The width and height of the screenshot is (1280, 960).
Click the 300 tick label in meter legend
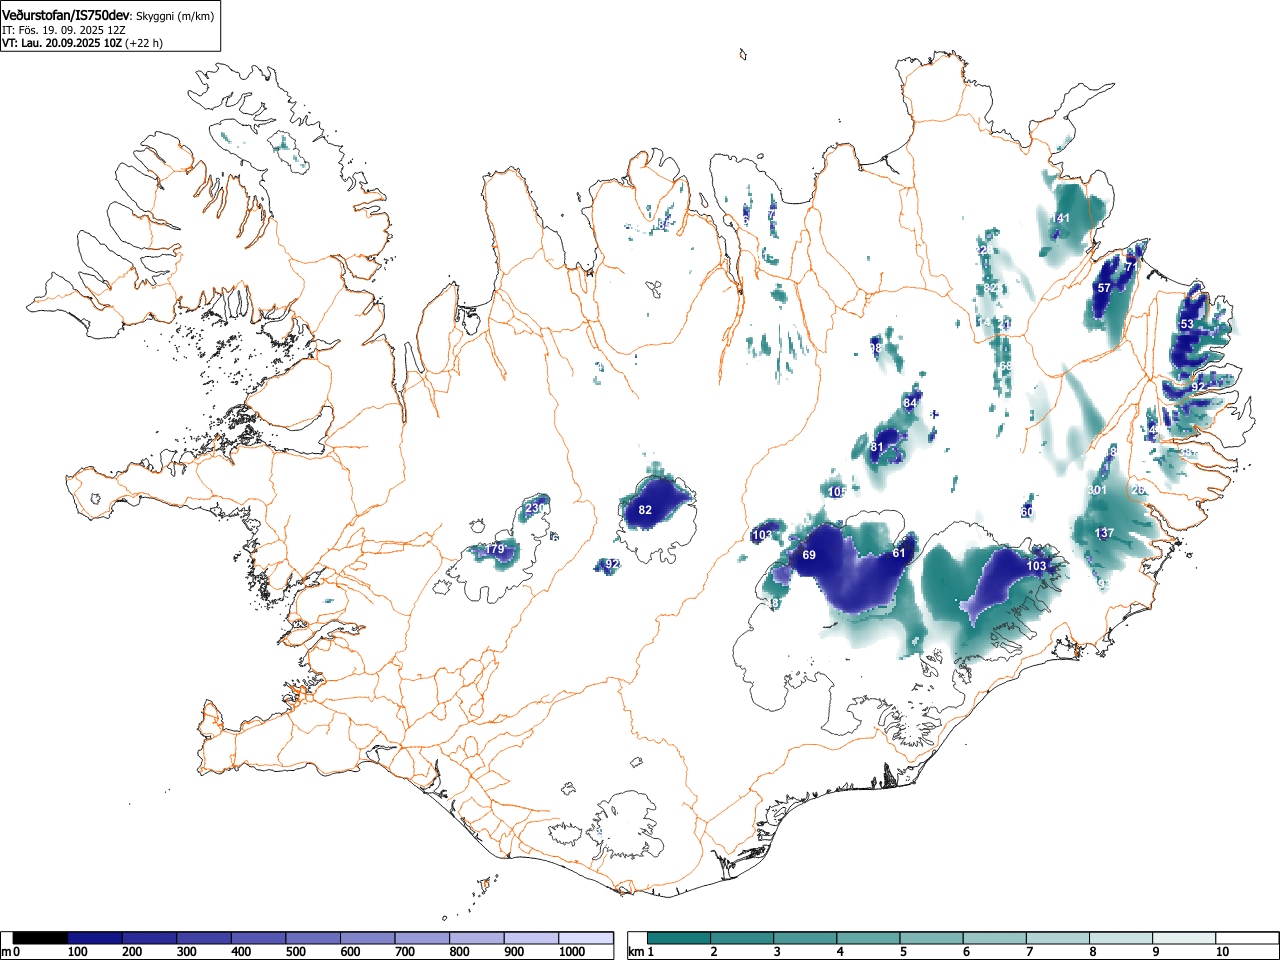(x=186, y=952)
